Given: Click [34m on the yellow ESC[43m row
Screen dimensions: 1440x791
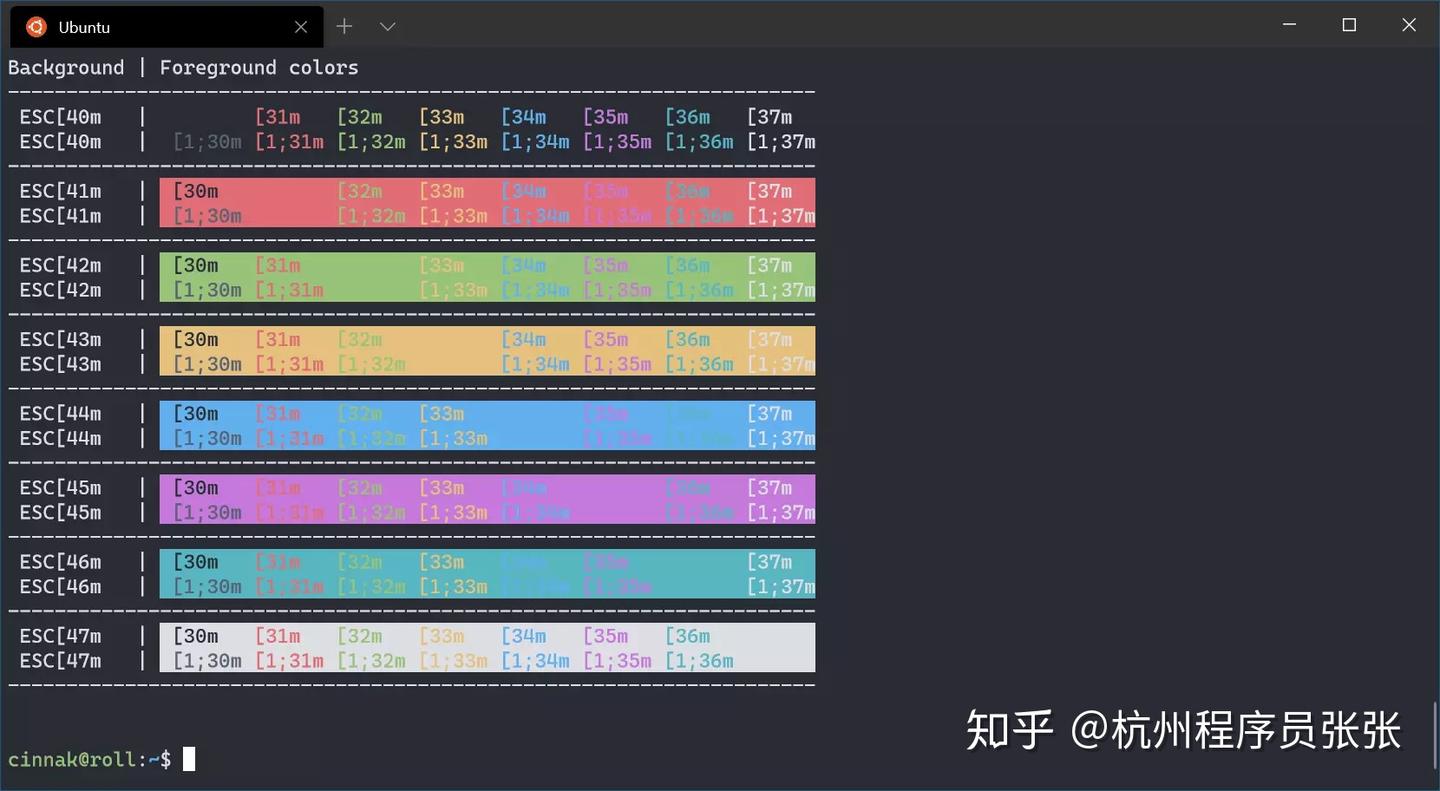Looking at the screenshot, I should 523,339.
